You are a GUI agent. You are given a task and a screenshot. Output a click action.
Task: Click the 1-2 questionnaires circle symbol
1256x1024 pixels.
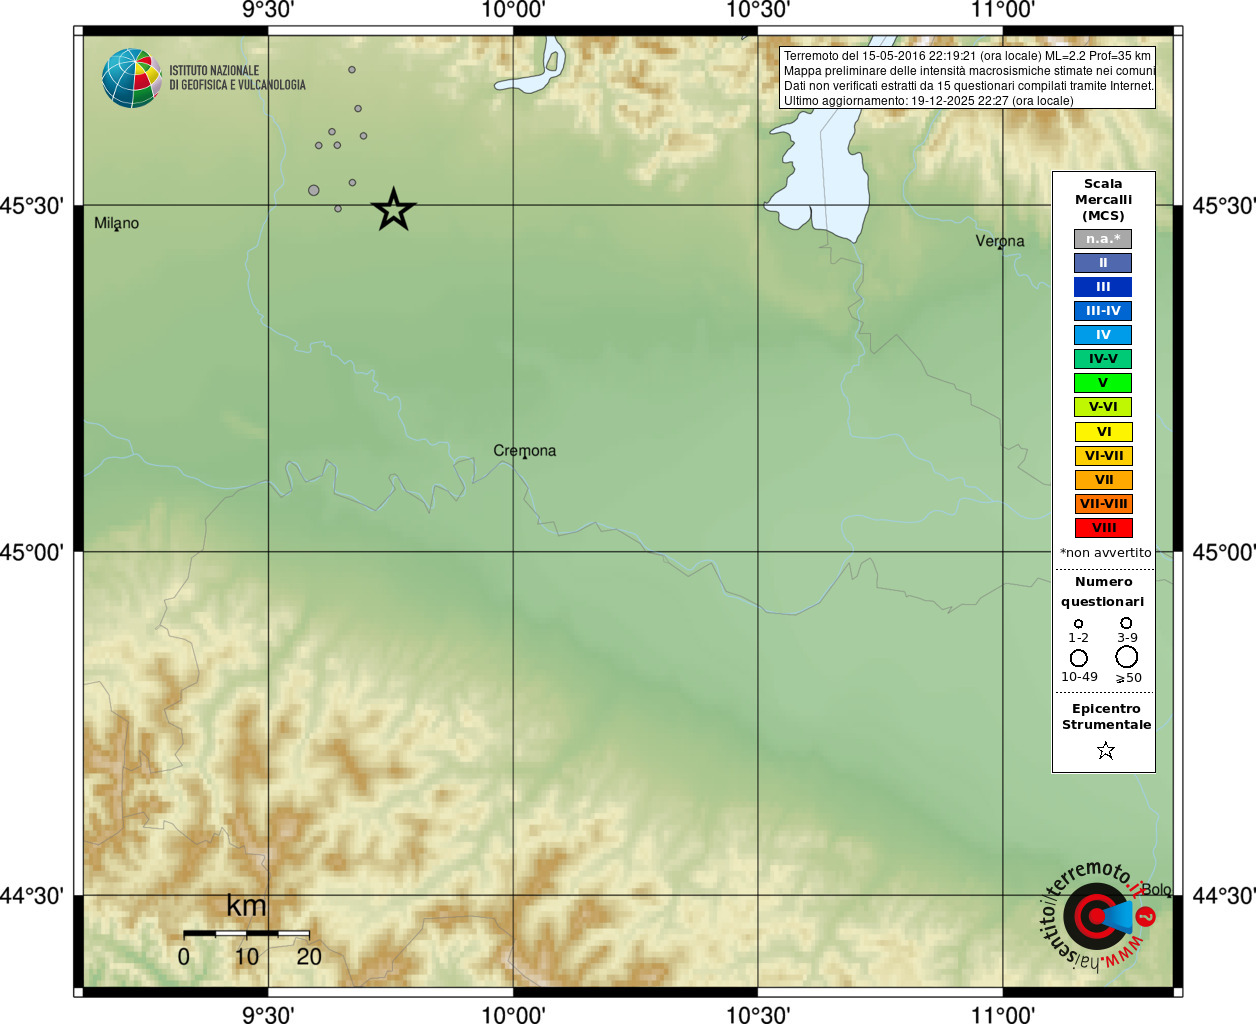tap(1078, 623)
